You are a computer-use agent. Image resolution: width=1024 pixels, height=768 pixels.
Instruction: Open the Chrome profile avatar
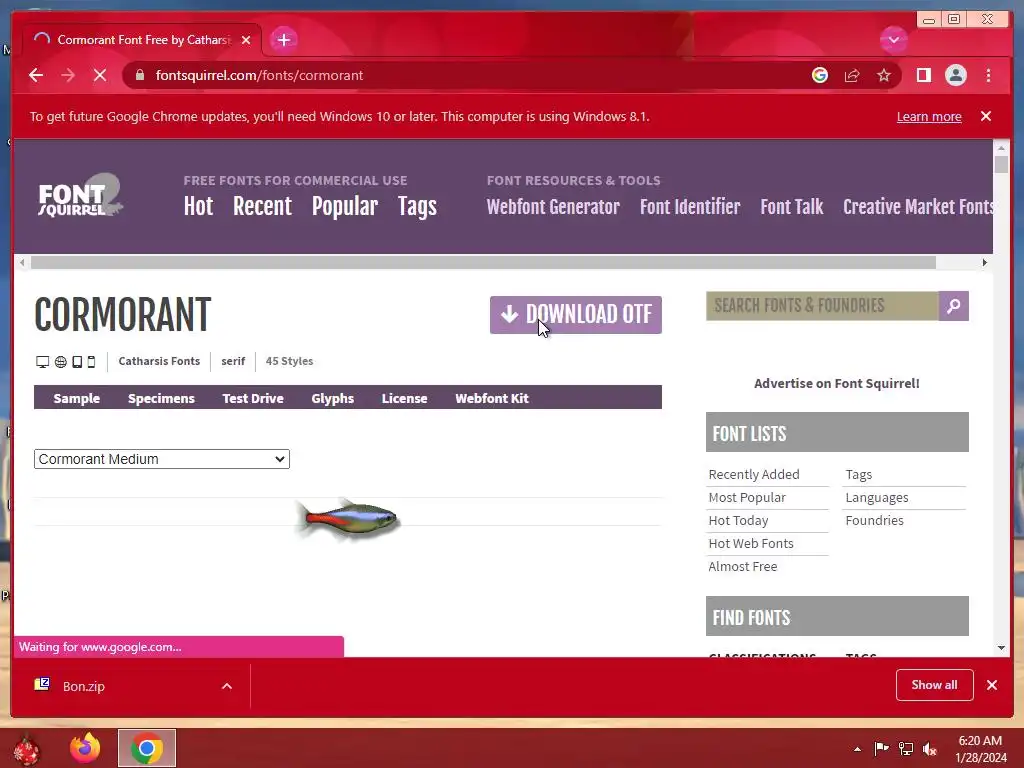(x=955, y=75)
